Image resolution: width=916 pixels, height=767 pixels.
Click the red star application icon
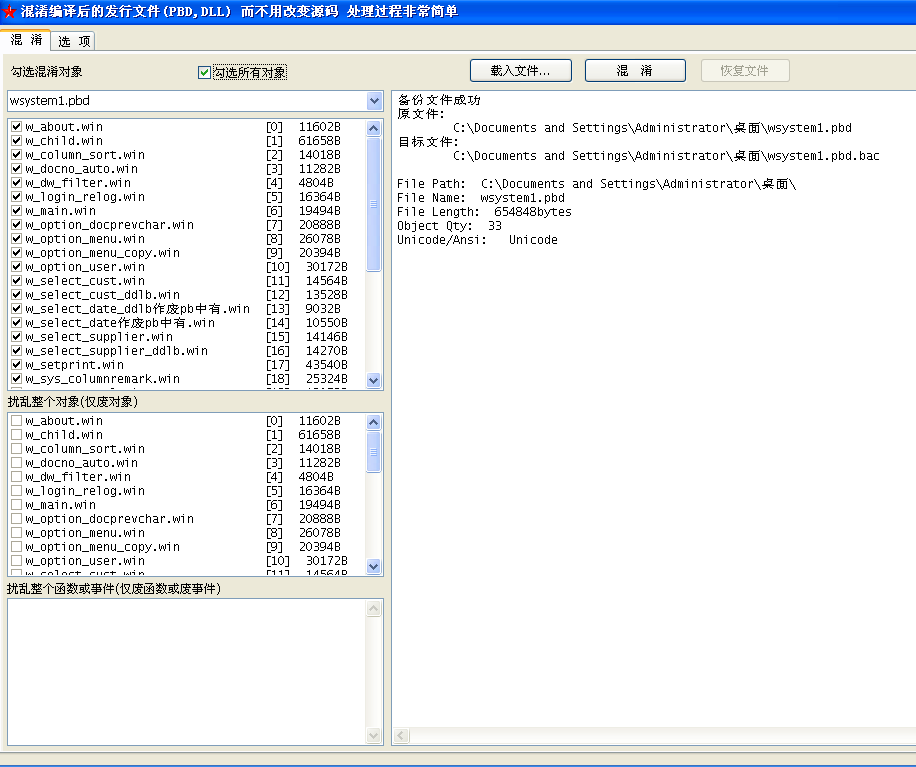pyautogui.click(x=9, y=12)
